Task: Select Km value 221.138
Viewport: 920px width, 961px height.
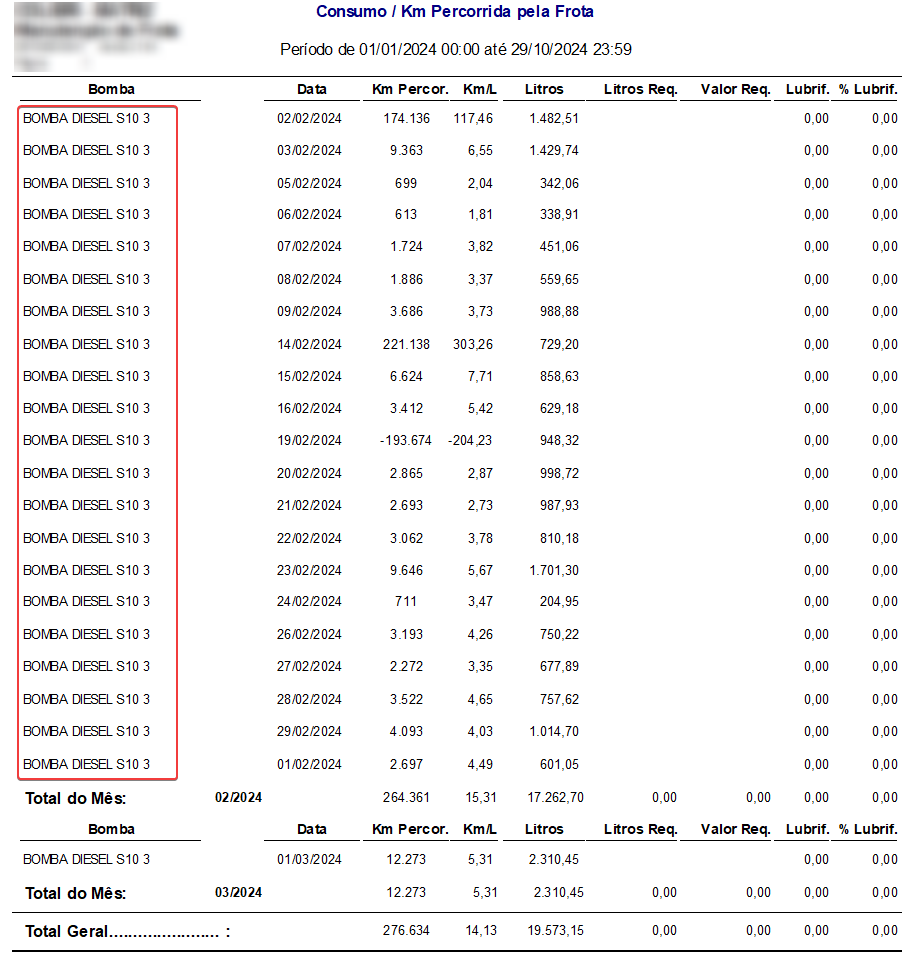Action: coord(406,344)
